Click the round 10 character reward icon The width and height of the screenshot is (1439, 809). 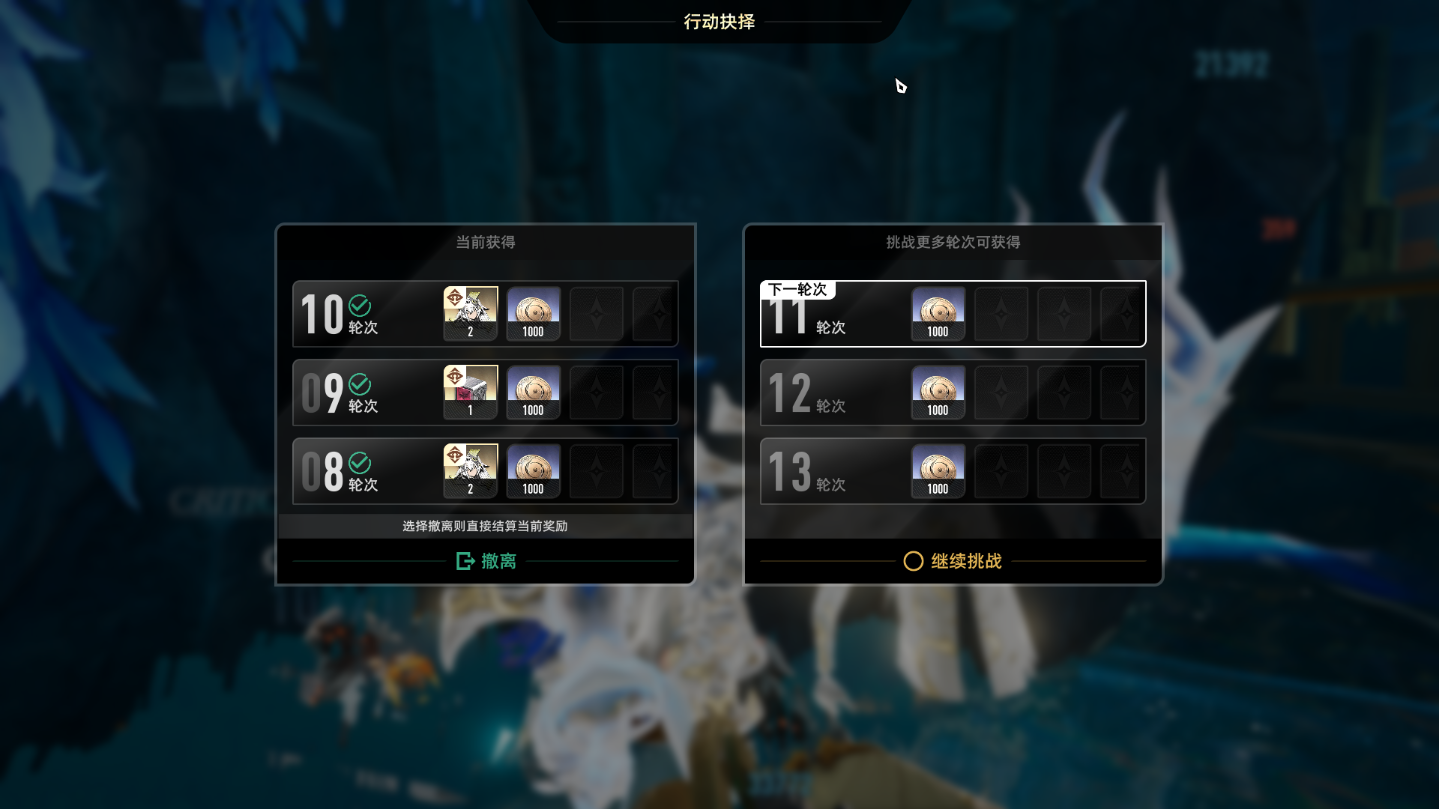(x=470, y=314)
